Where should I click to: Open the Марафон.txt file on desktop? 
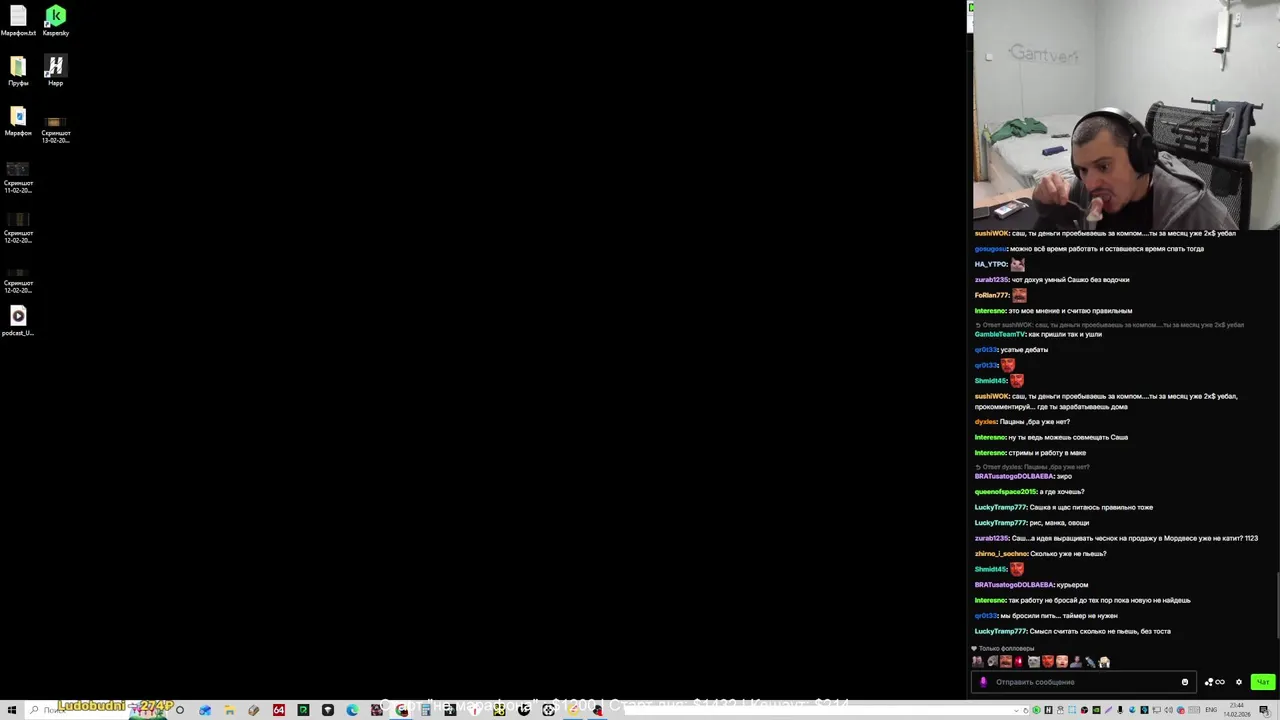point(18,20)
